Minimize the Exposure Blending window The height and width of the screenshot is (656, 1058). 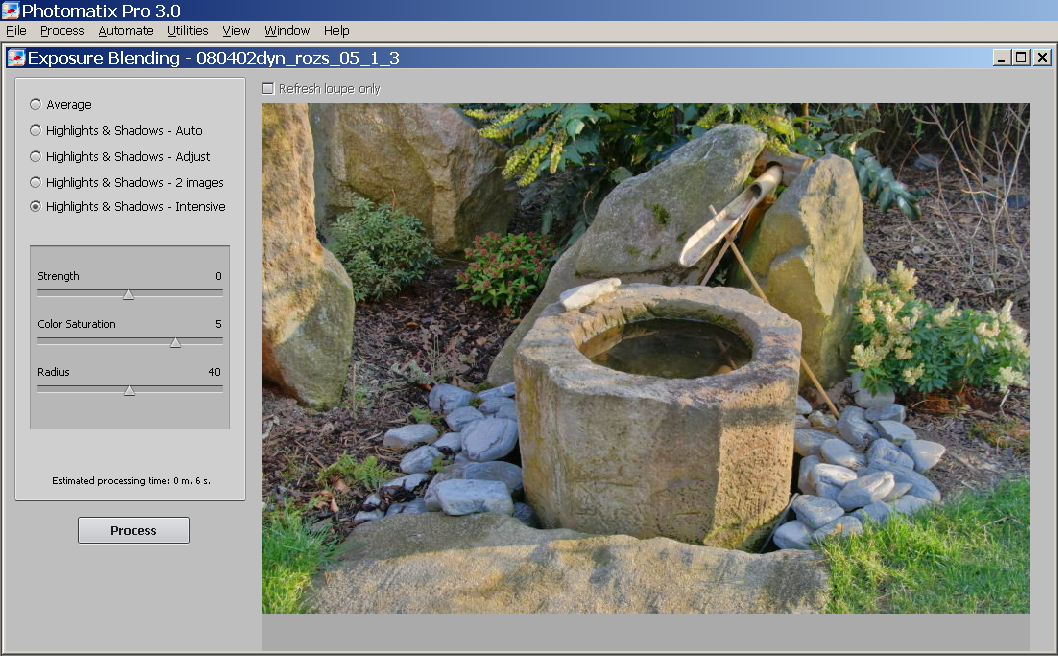[1002, 58]
